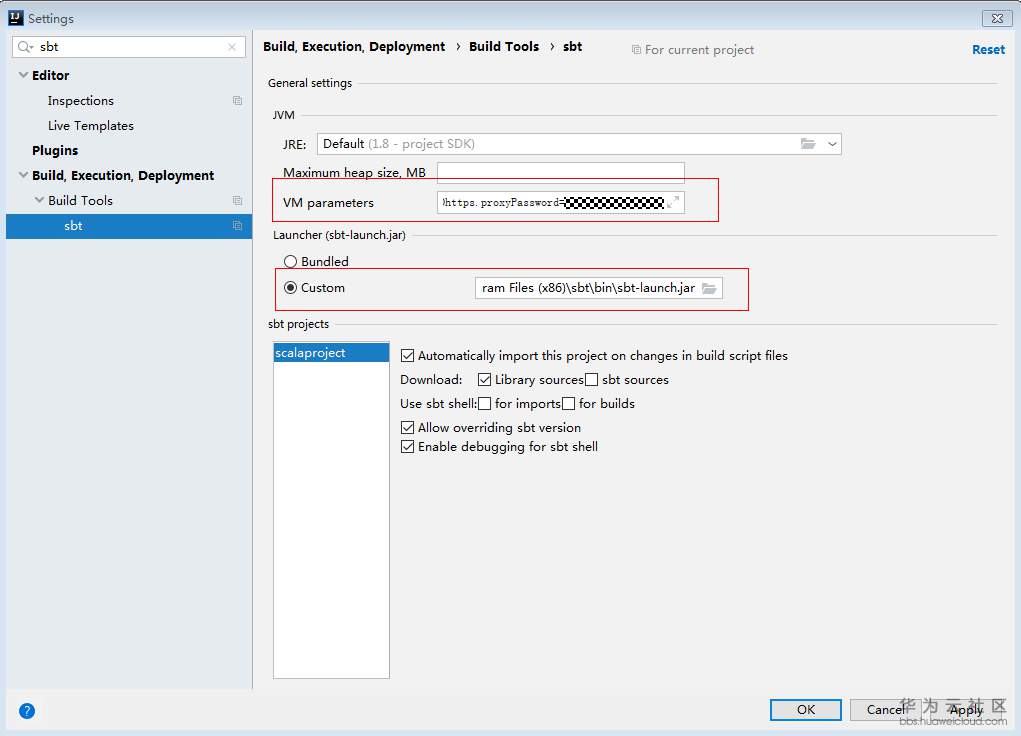Enable sbt shell for builds
This screenshot has width=1021, height=736.
point(568,404)
